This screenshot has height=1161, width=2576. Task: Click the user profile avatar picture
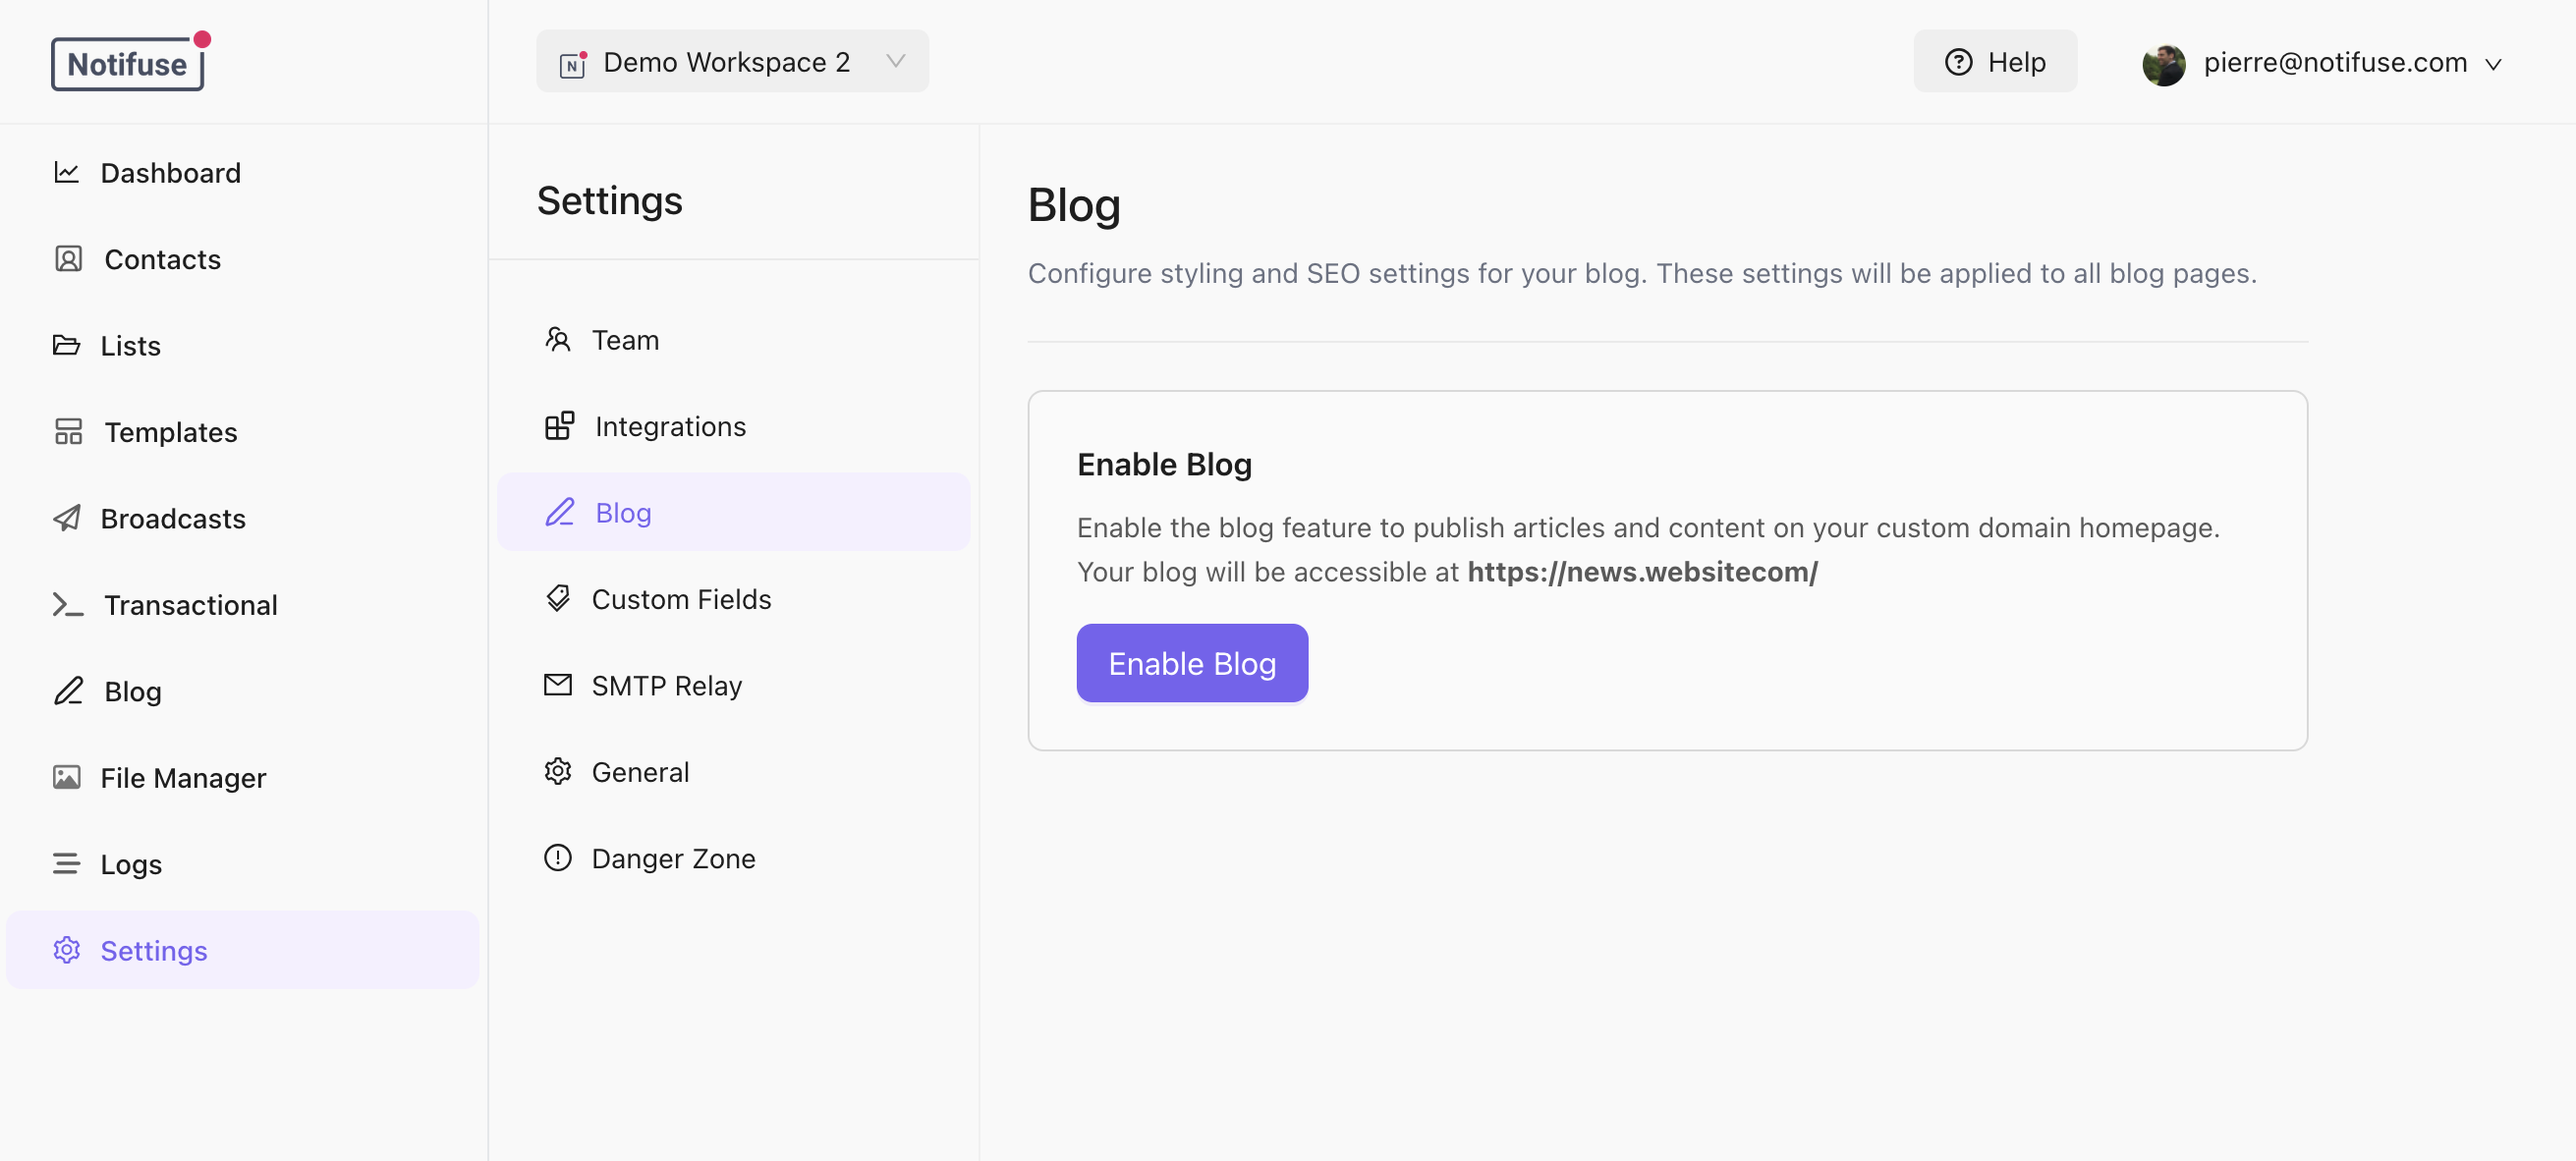click(2164, 62)
